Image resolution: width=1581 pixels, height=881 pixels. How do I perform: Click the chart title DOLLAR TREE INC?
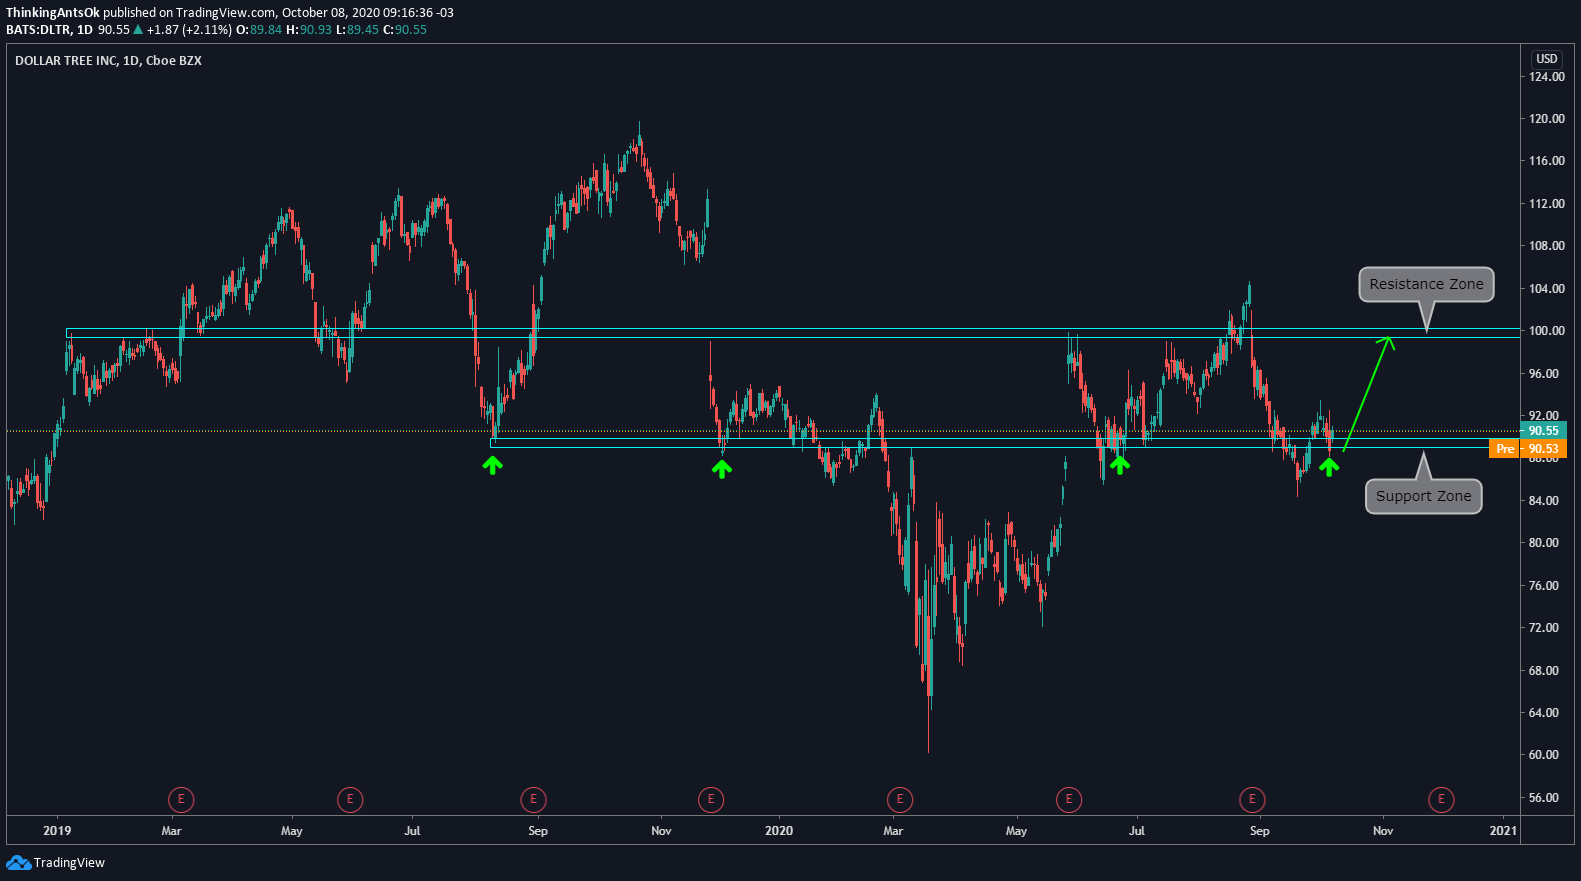point(66,61)
